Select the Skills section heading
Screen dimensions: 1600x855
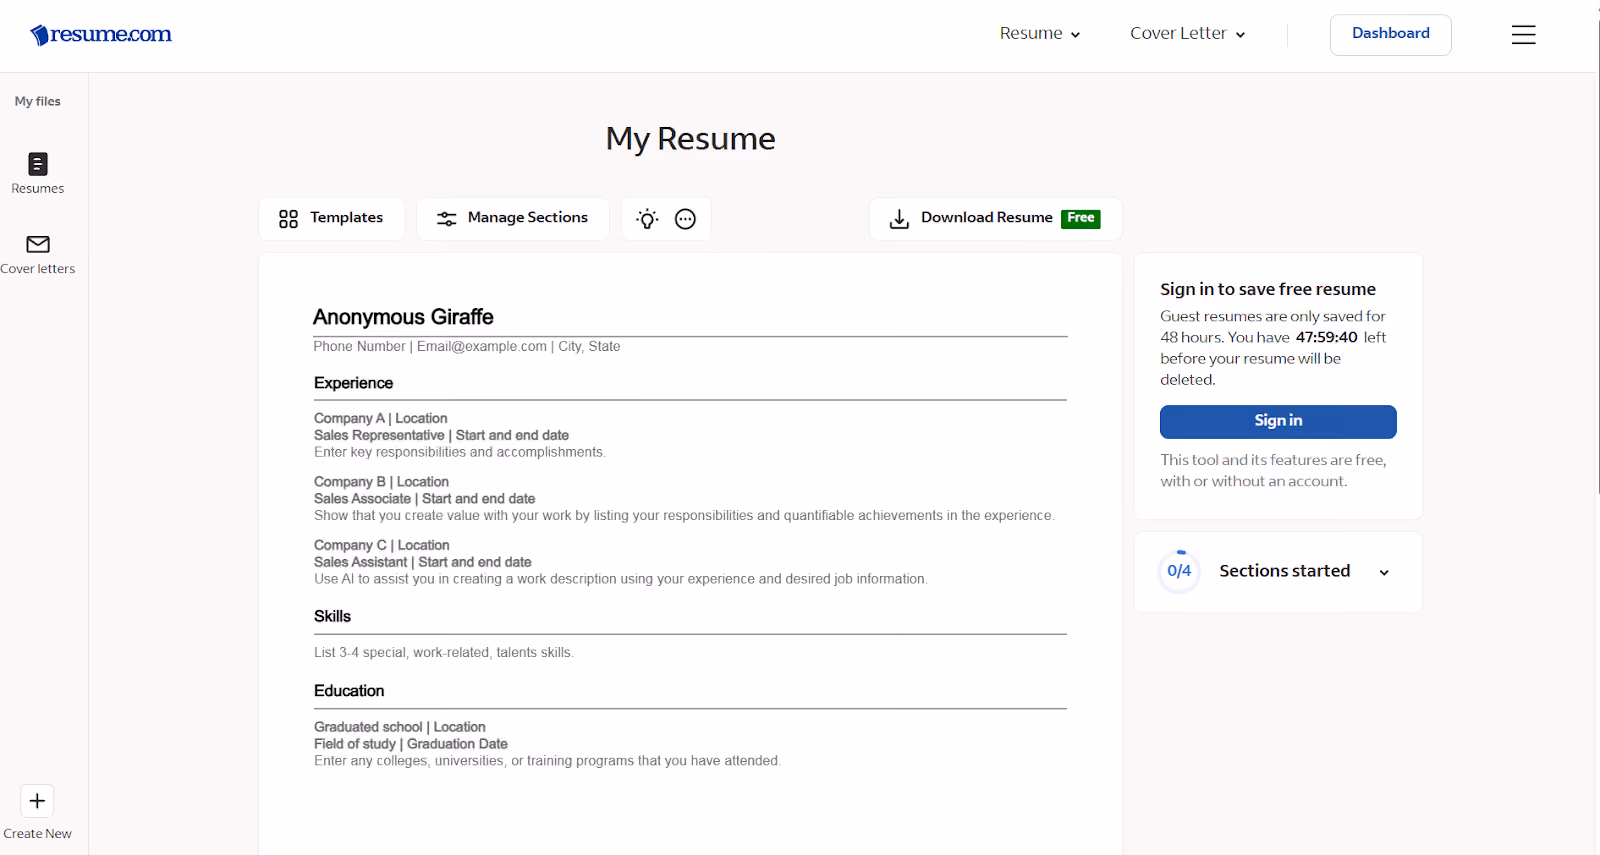point(332,616)
